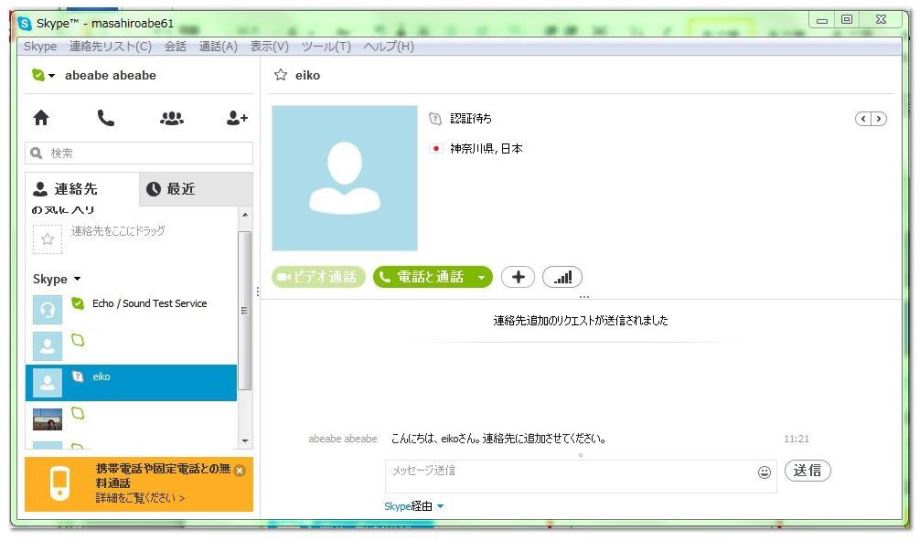The width and height of the screenshot is (920, 541).
Task: Click the pane splitter dots handle
Action: pos(258,291)
